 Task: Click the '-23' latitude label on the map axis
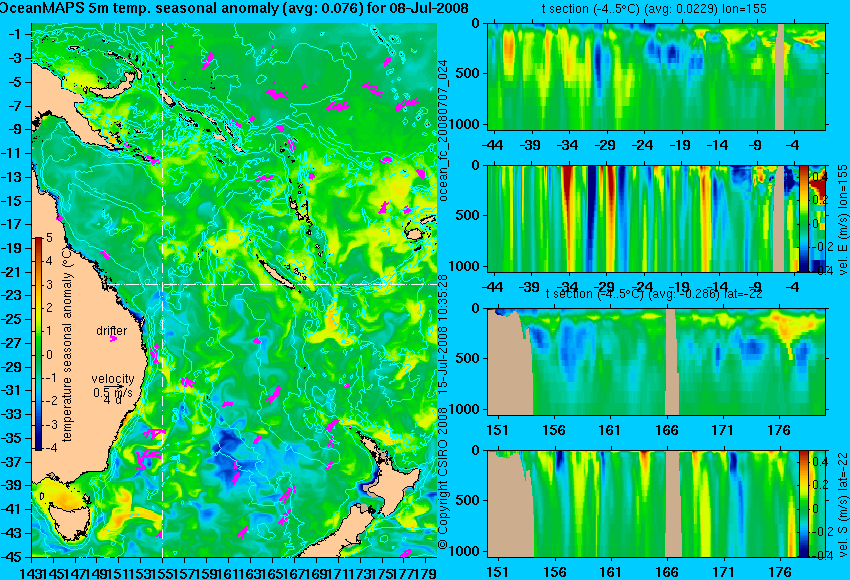click(x=11, y=295)
